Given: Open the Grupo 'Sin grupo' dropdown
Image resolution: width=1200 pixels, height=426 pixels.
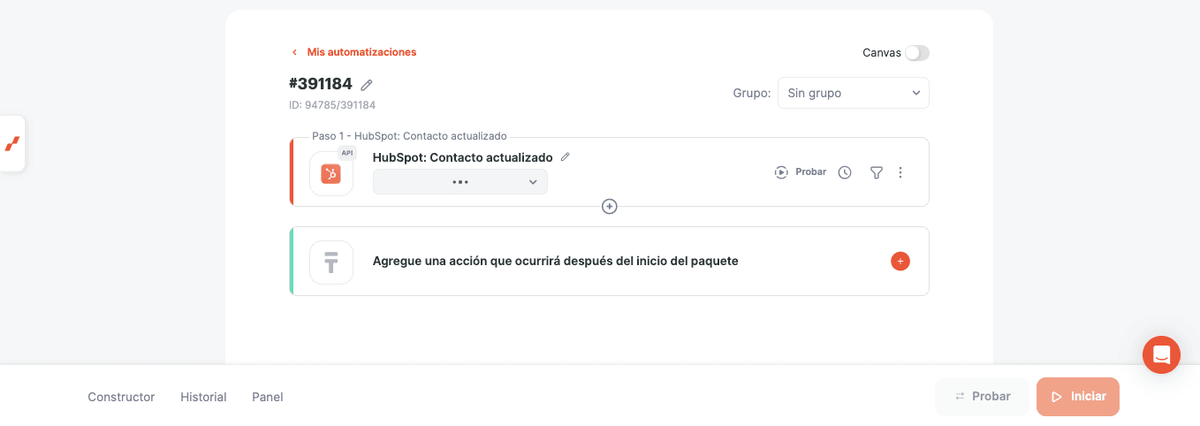Looking at the screenshot, I should coord(853,93).
